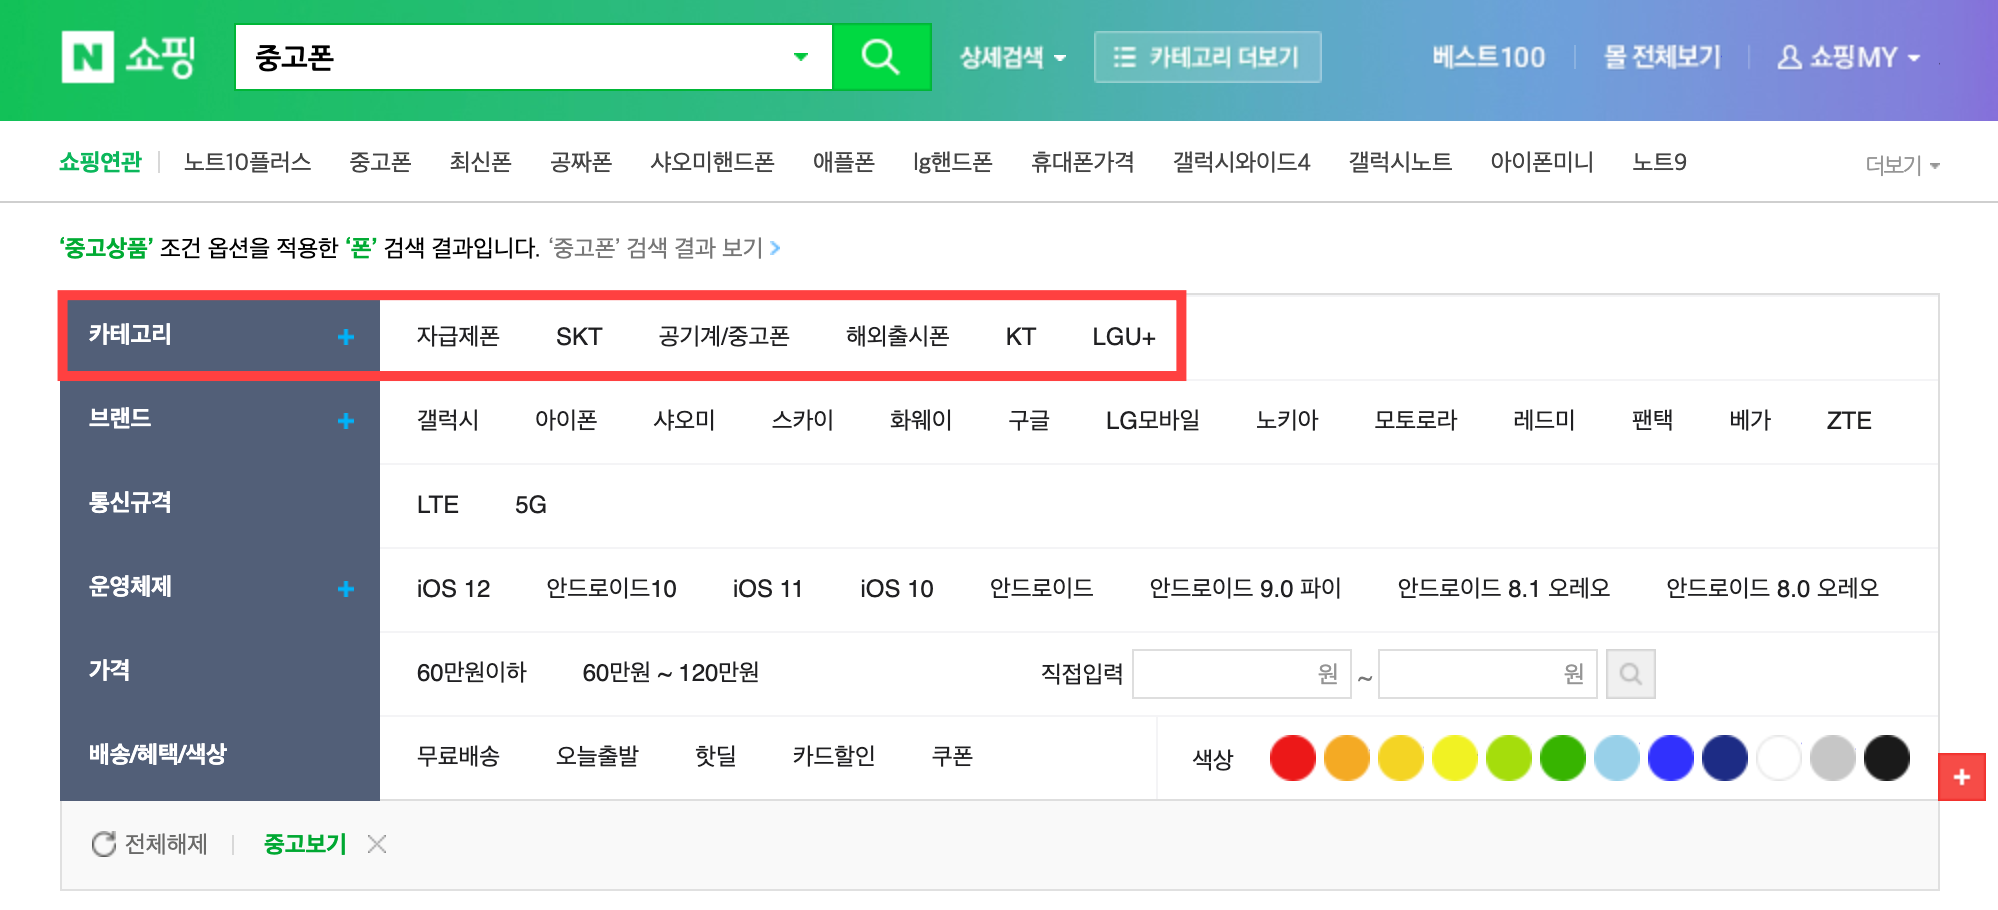
Task: Remove the 중고보기 filter with X
Action: pos(377,844)
